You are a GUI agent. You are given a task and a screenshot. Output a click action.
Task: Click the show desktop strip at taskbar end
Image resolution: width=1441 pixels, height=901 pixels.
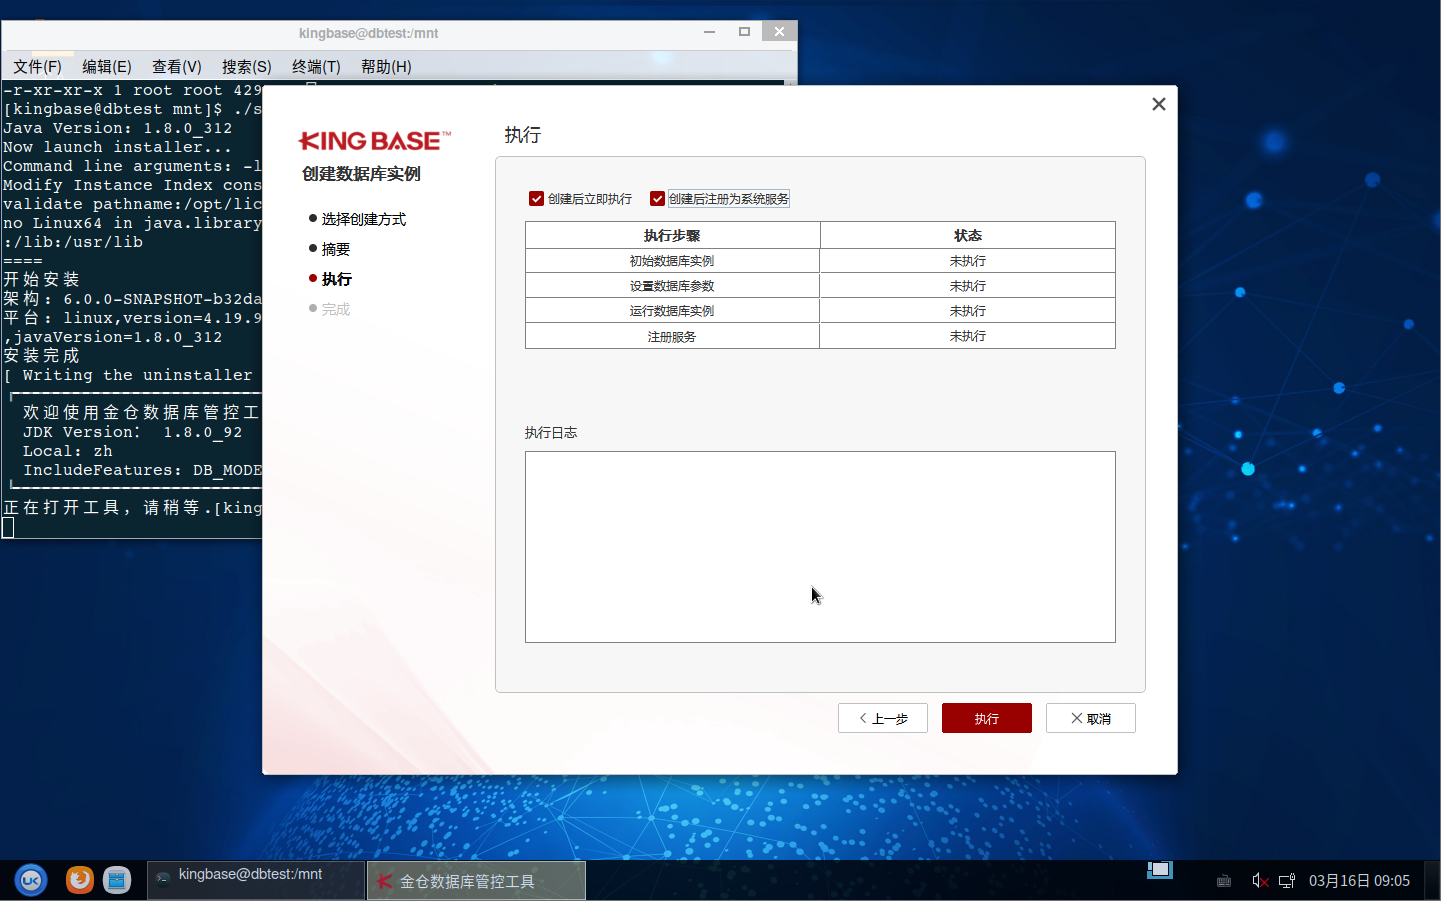[x=1432, y=881]
